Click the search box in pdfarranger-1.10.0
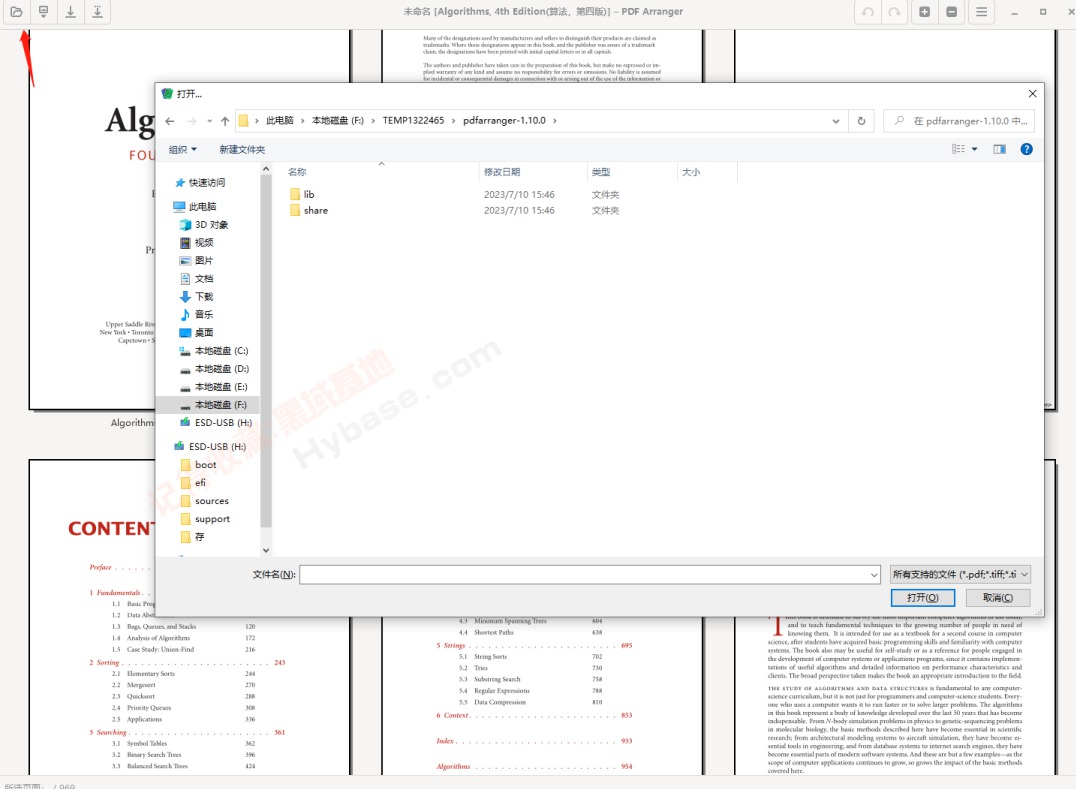The image size is (1076, 789). [959, 121]
